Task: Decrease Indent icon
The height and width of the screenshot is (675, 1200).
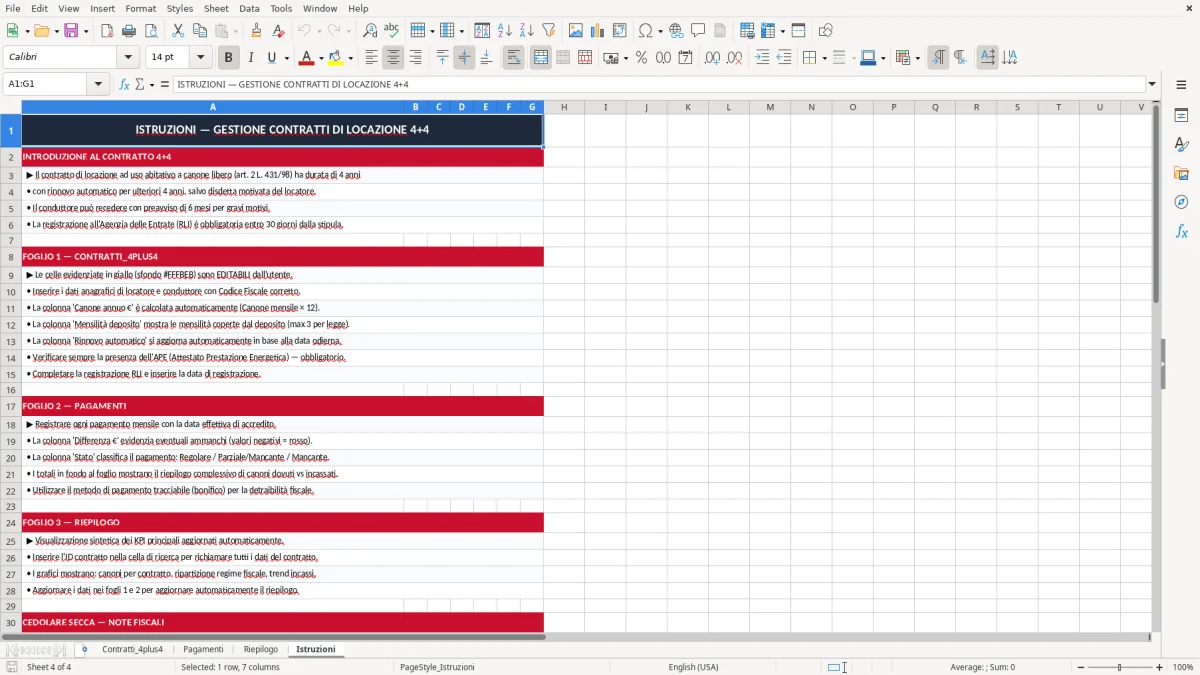Action: coord(784,58)
